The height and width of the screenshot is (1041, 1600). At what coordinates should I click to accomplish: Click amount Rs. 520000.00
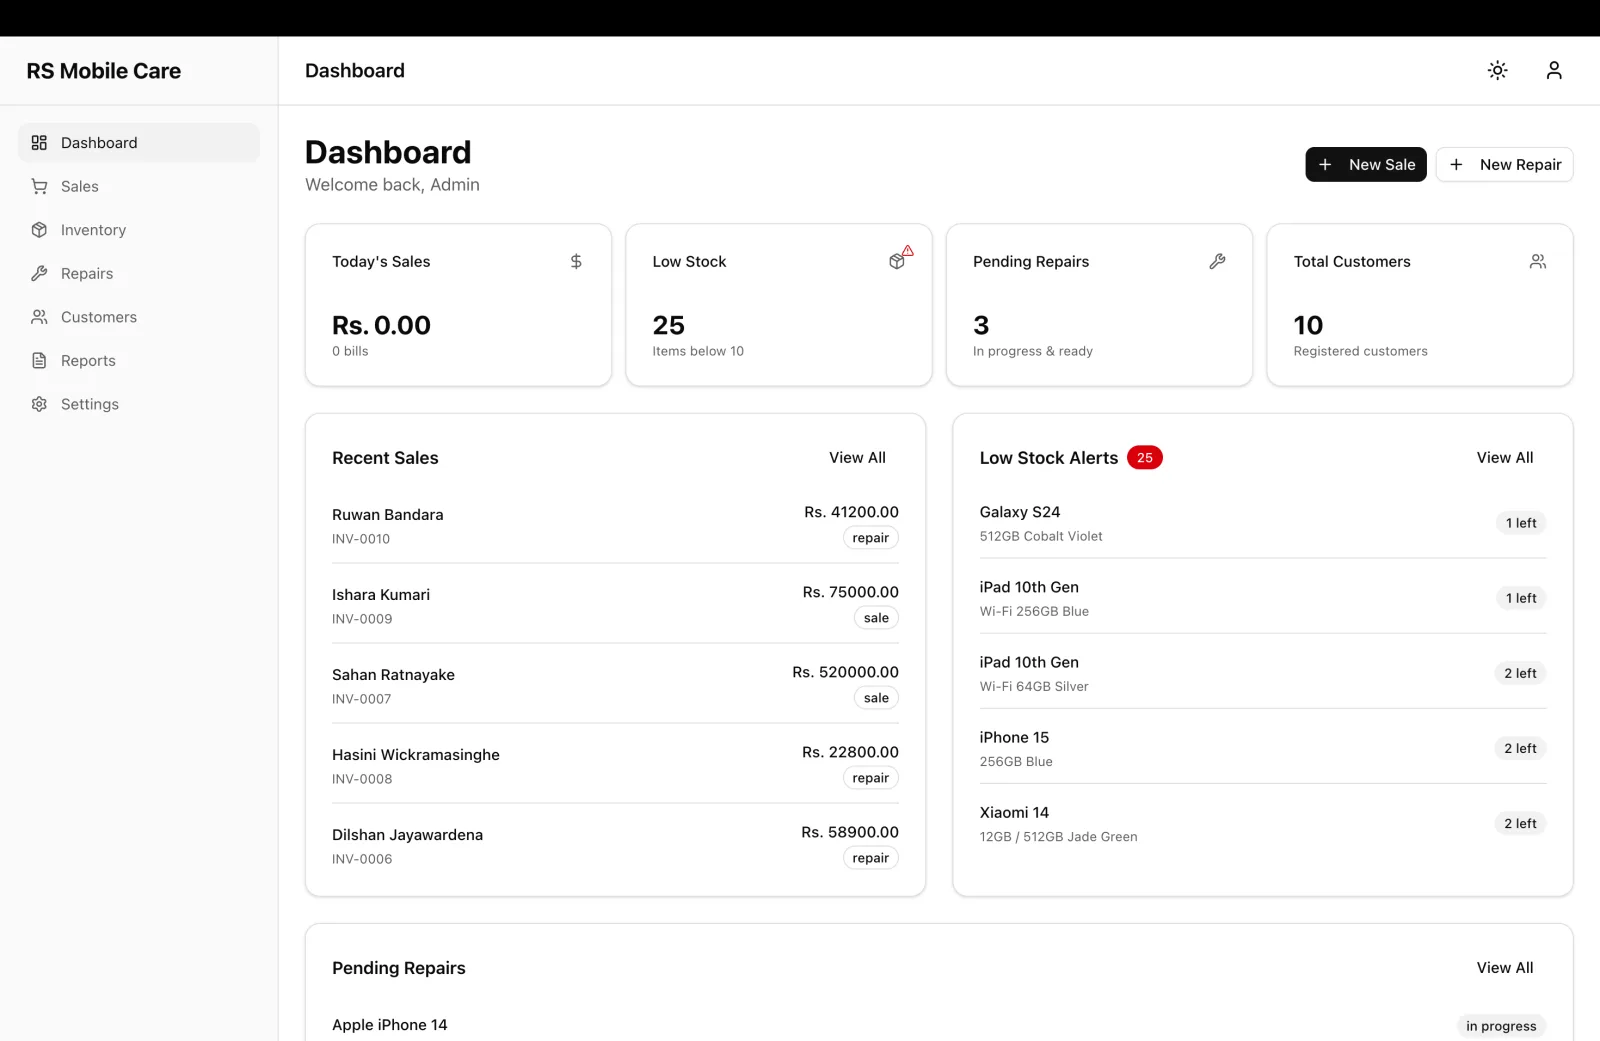845,672
